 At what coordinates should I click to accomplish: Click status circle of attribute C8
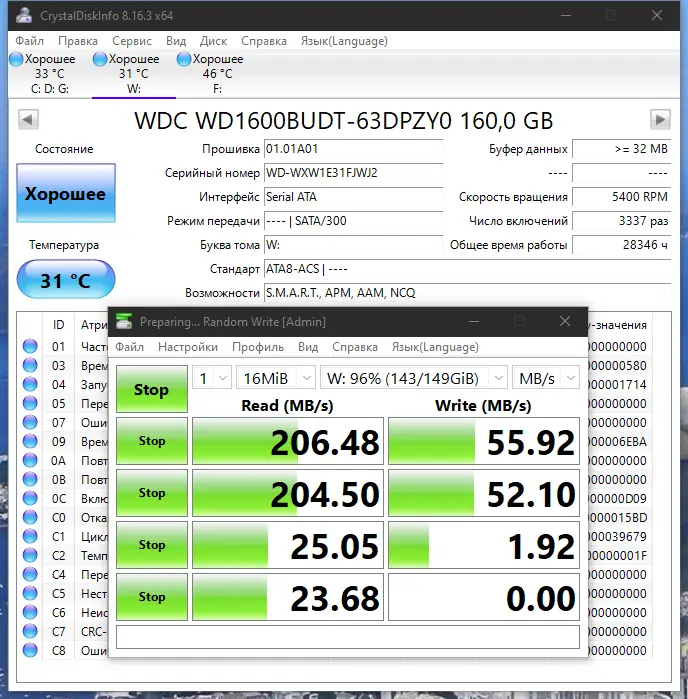30,650
